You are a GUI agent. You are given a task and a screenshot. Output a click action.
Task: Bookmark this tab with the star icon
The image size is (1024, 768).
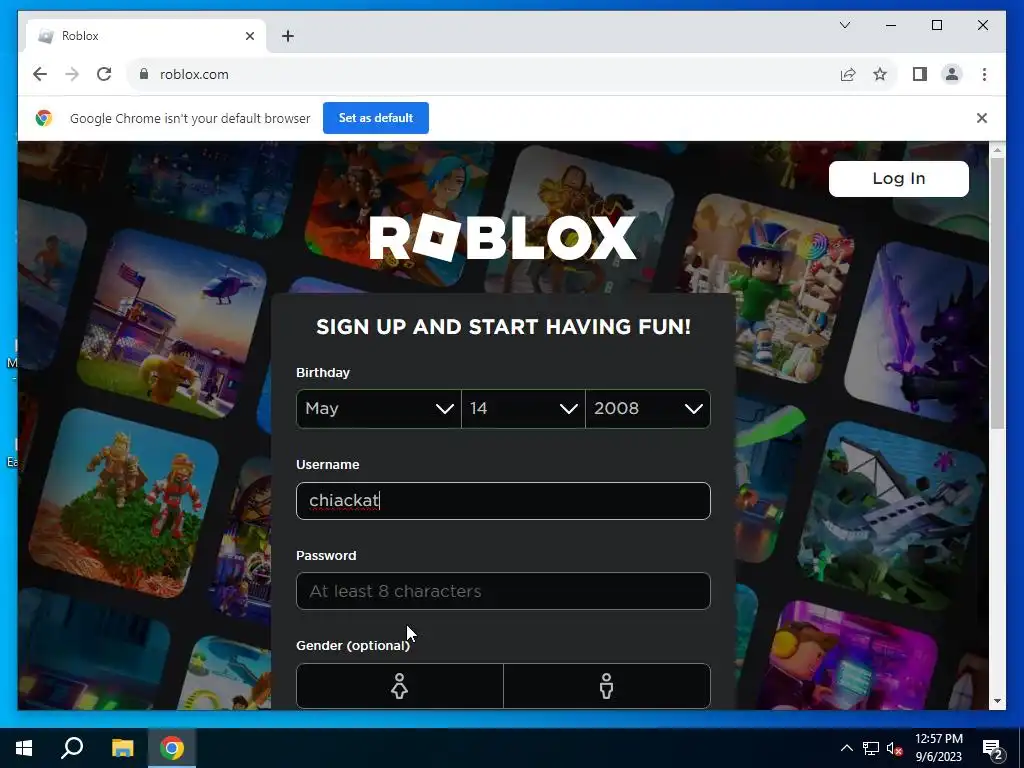[x=880, y=74]
